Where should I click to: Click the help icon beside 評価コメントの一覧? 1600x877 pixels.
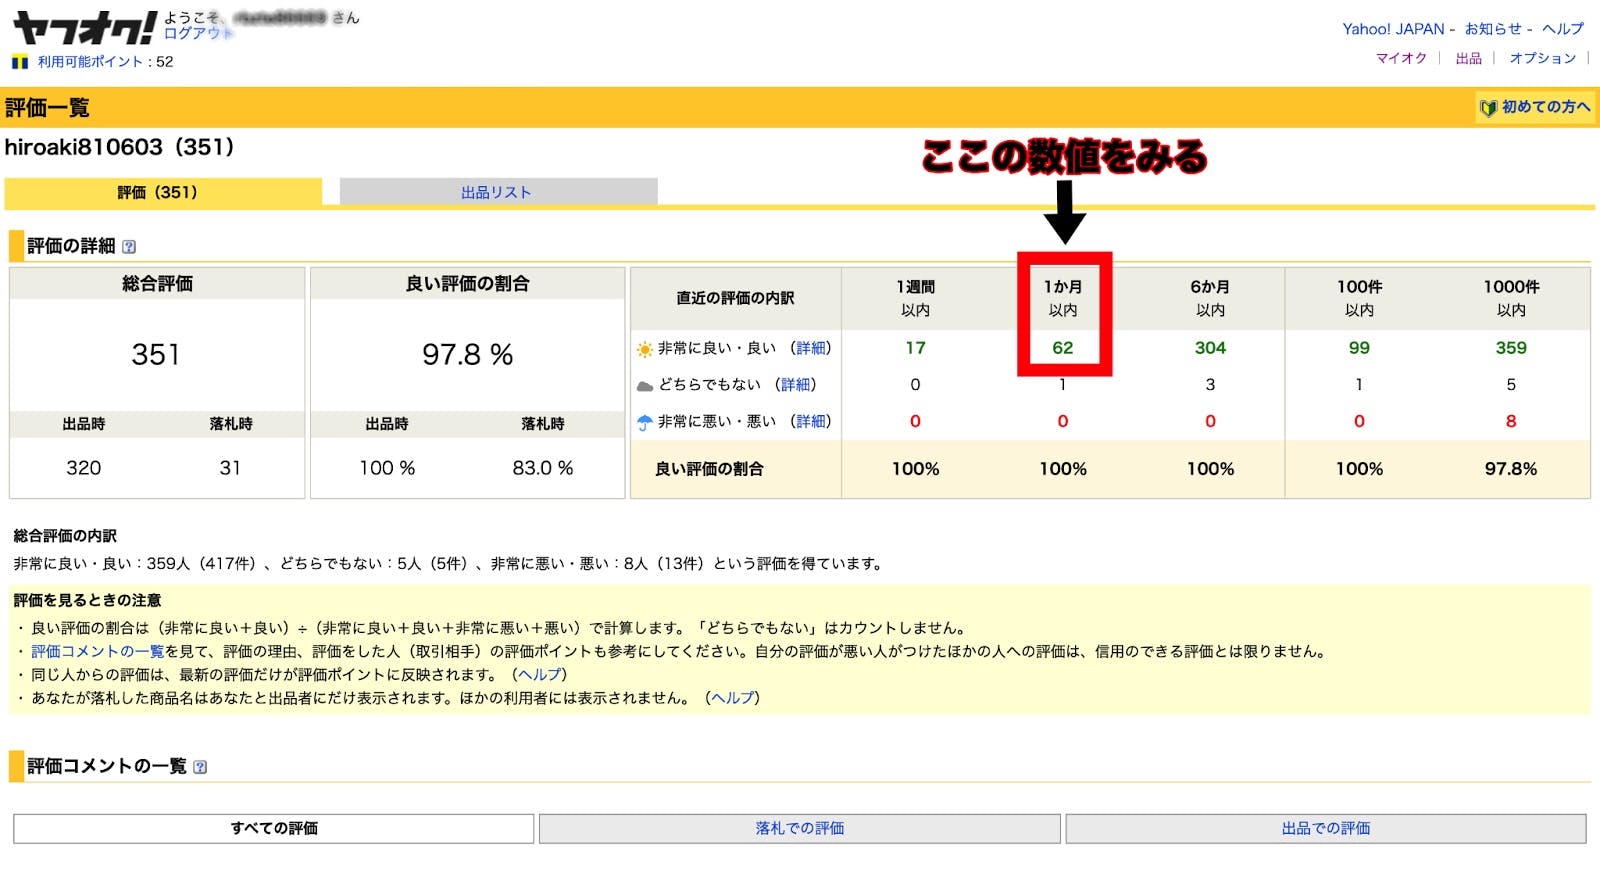[200, 767]
